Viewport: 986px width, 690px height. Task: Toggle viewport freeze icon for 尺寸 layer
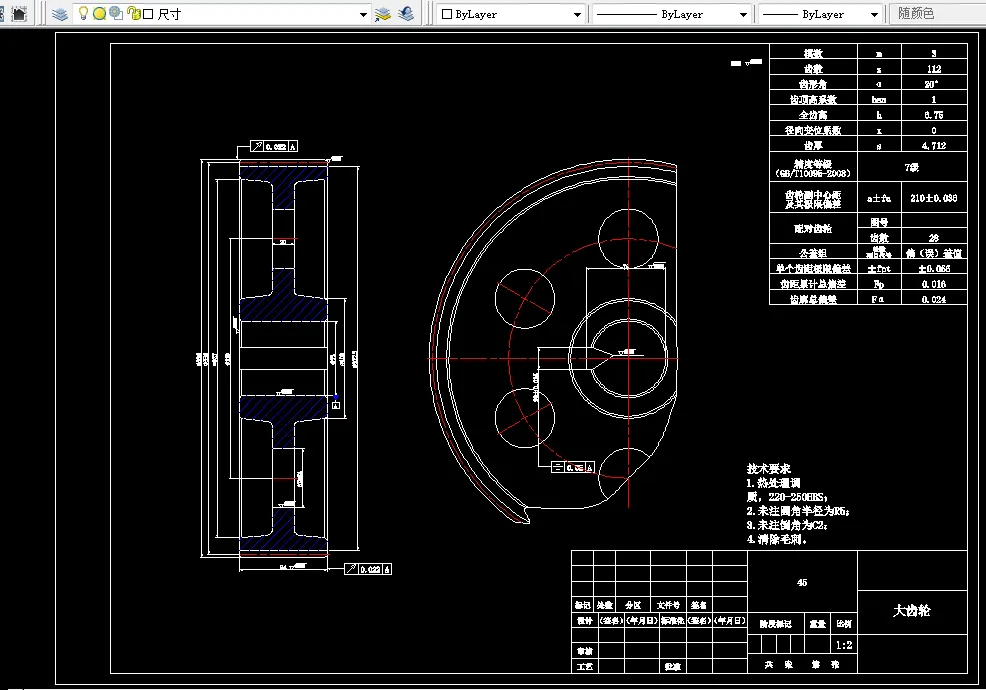point(116,13)
